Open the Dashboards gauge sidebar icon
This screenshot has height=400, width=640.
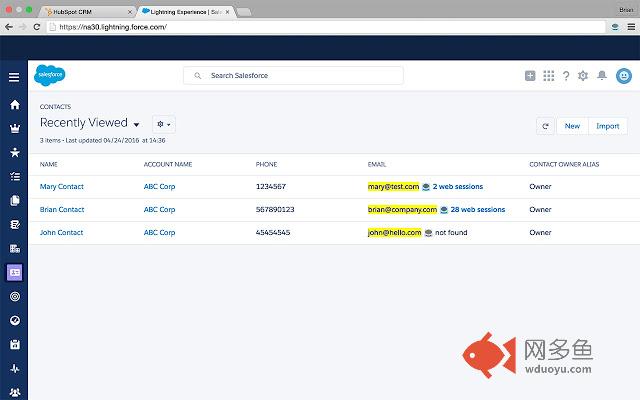point(15,320)
